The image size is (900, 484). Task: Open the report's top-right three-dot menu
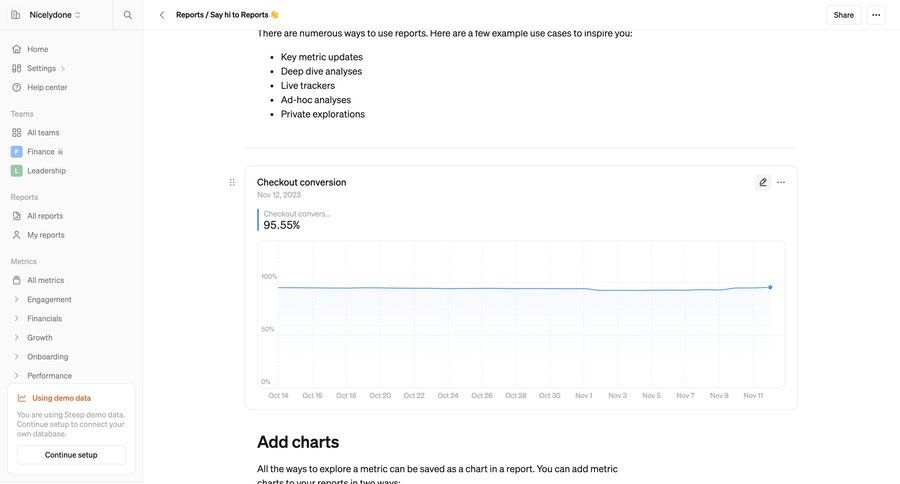(x=876, y=15)
